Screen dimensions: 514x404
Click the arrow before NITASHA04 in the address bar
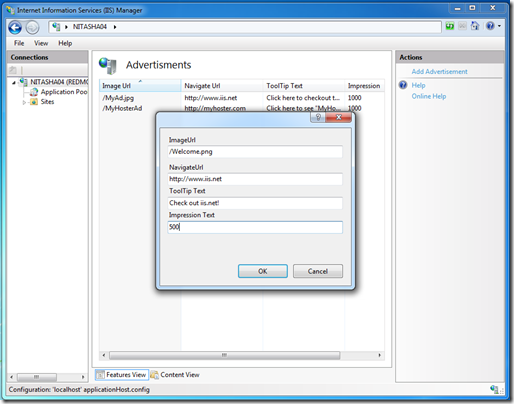(x=66, y=27)
